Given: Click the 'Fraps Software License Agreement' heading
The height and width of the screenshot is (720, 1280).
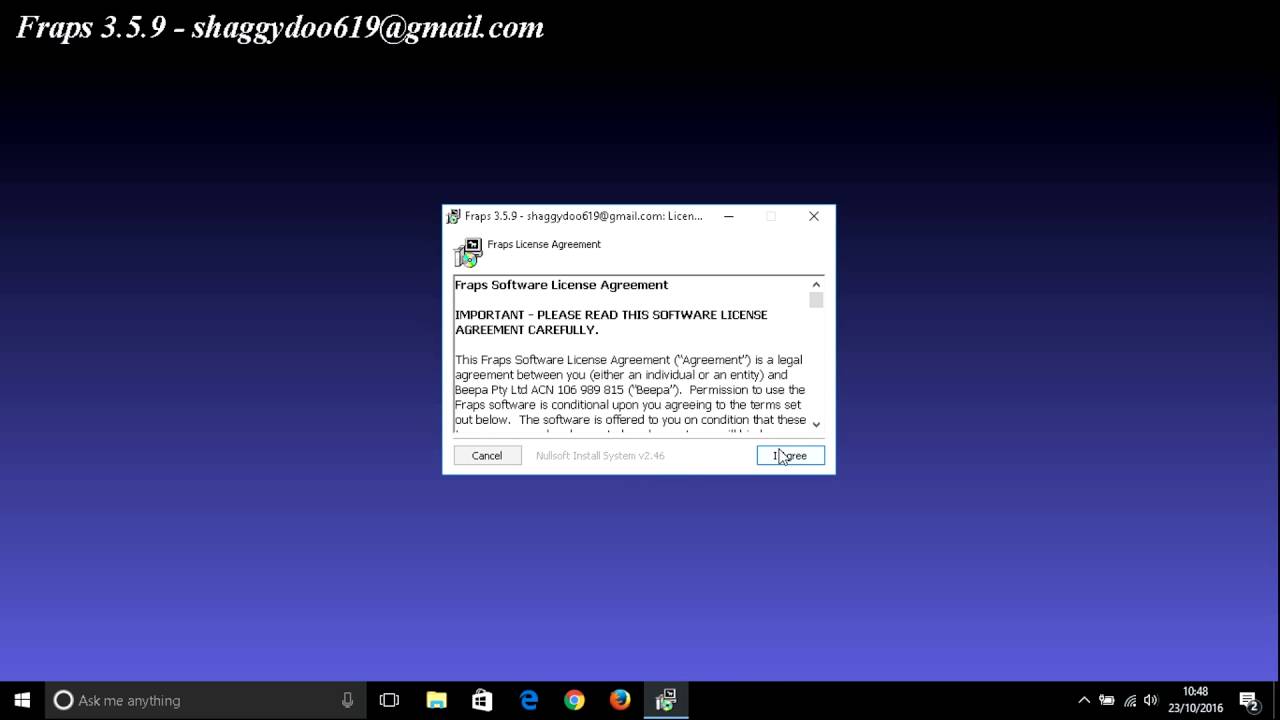Looking at the screenshot, I should click(561, 285).
